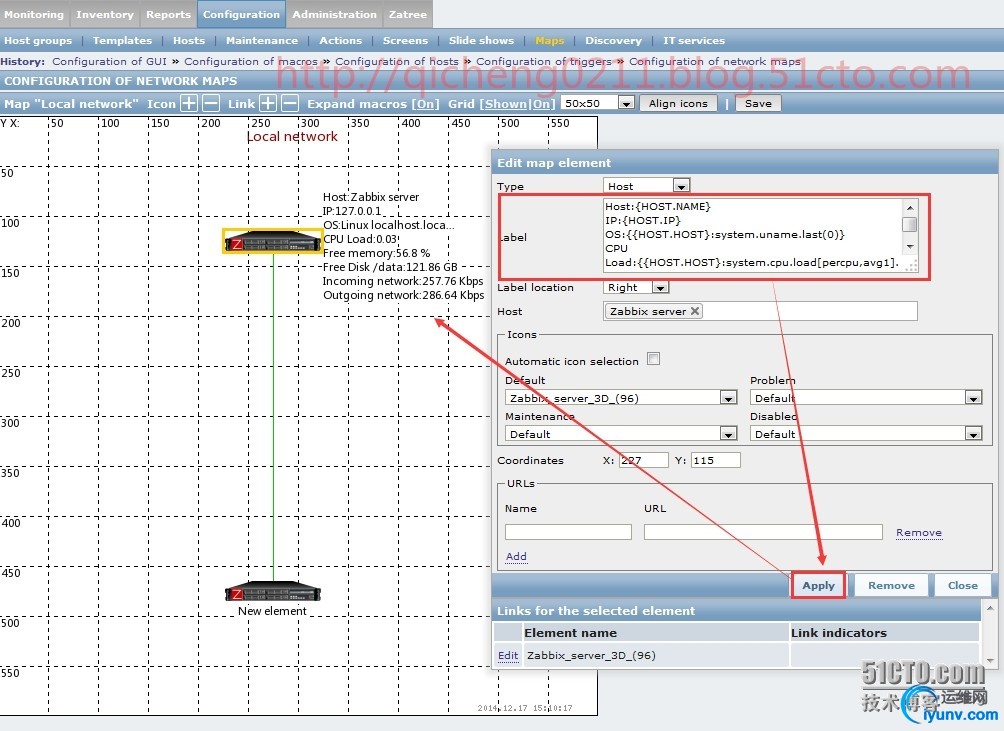The image size is (1004, 731).
Task: Go to Maps submenu
Action: click(x=549, y=40)
